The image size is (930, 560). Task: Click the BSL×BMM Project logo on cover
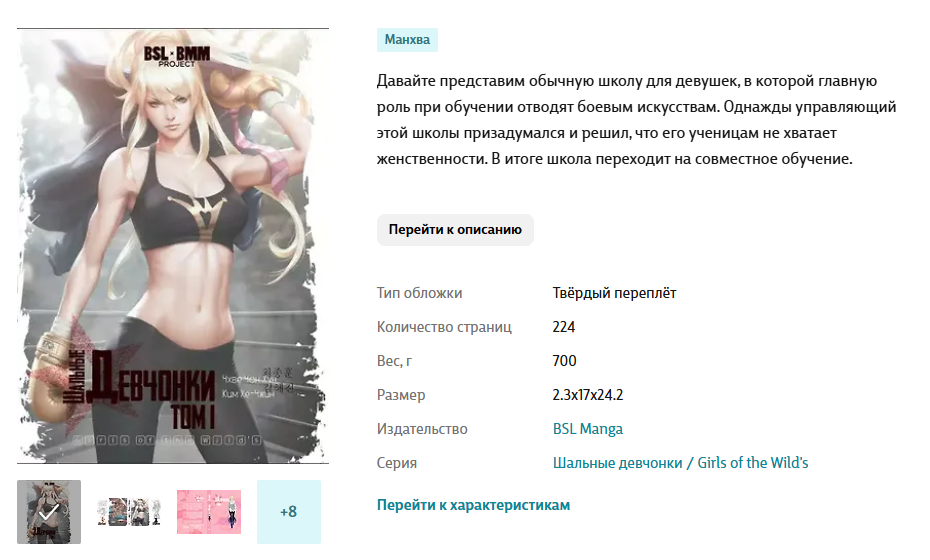click(x=177, y=56)
